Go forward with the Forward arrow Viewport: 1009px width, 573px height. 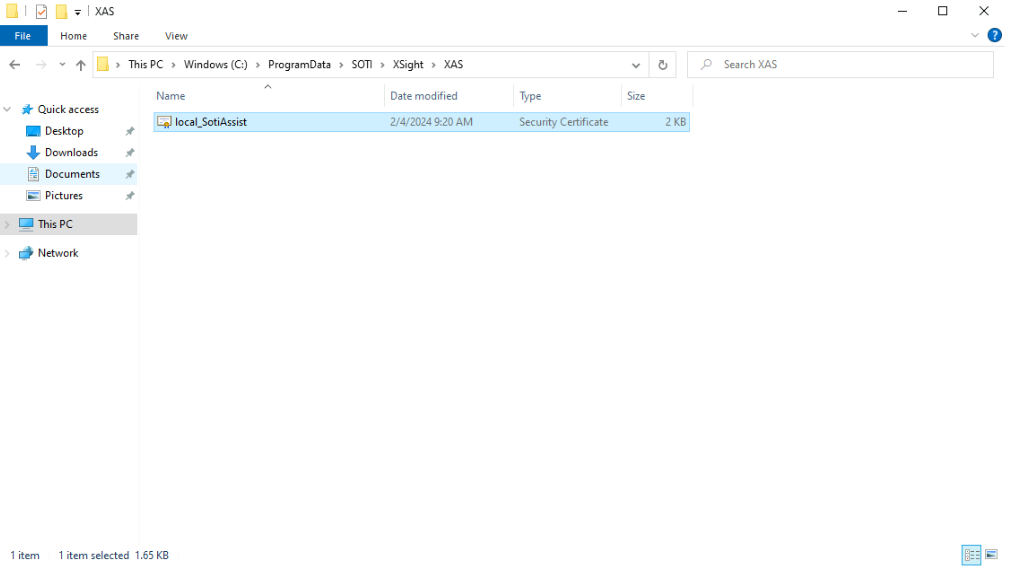pos(41,64)
